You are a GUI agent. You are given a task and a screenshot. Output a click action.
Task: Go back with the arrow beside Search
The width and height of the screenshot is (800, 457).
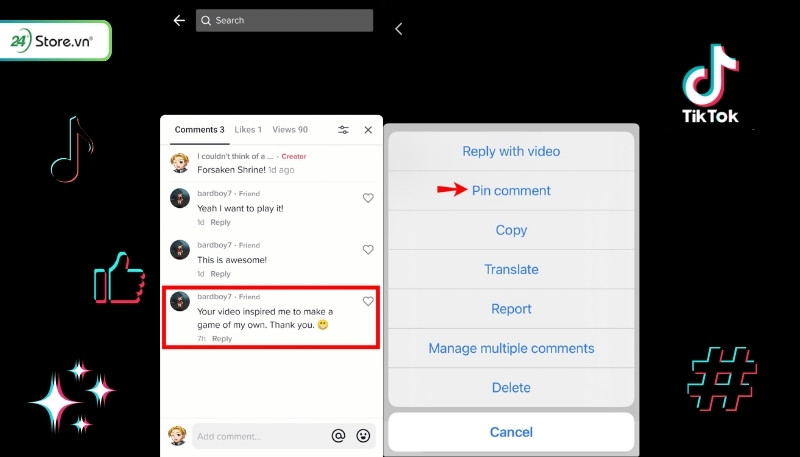pos(179,20)
